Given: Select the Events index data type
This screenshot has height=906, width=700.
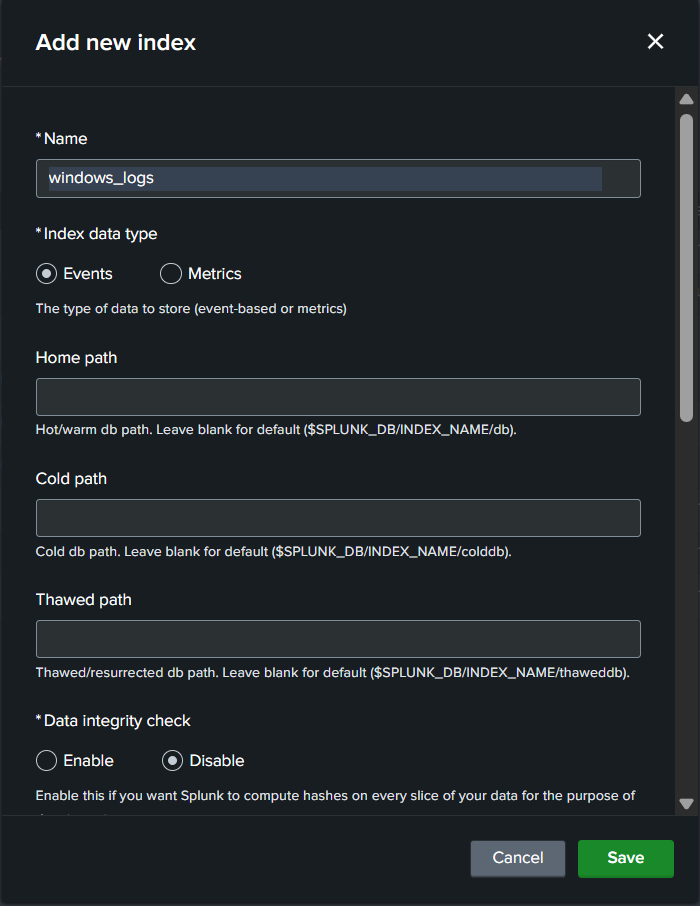Looking at the screenshot, I should click(46, 273).
